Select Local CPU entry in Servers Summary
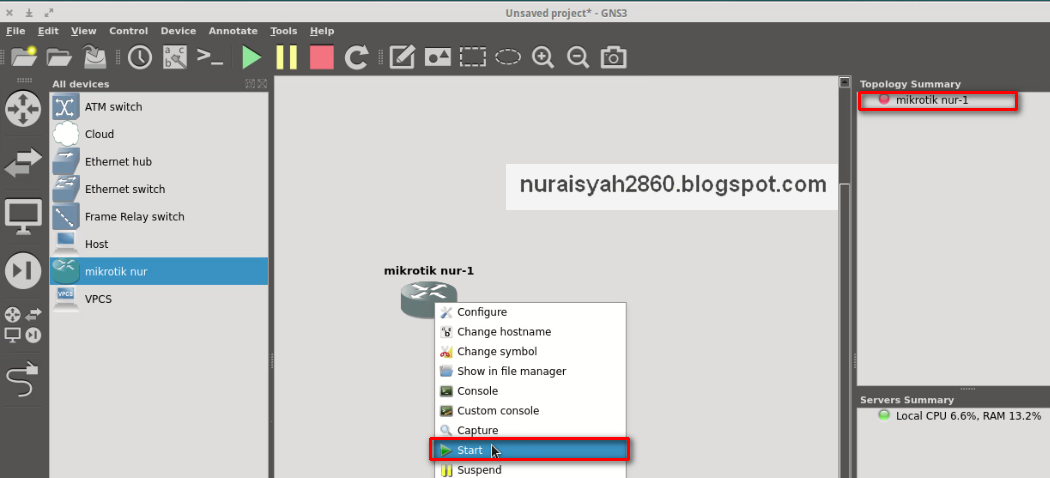The height and width of the screenshot is (478, 1050). pos(968,416)
